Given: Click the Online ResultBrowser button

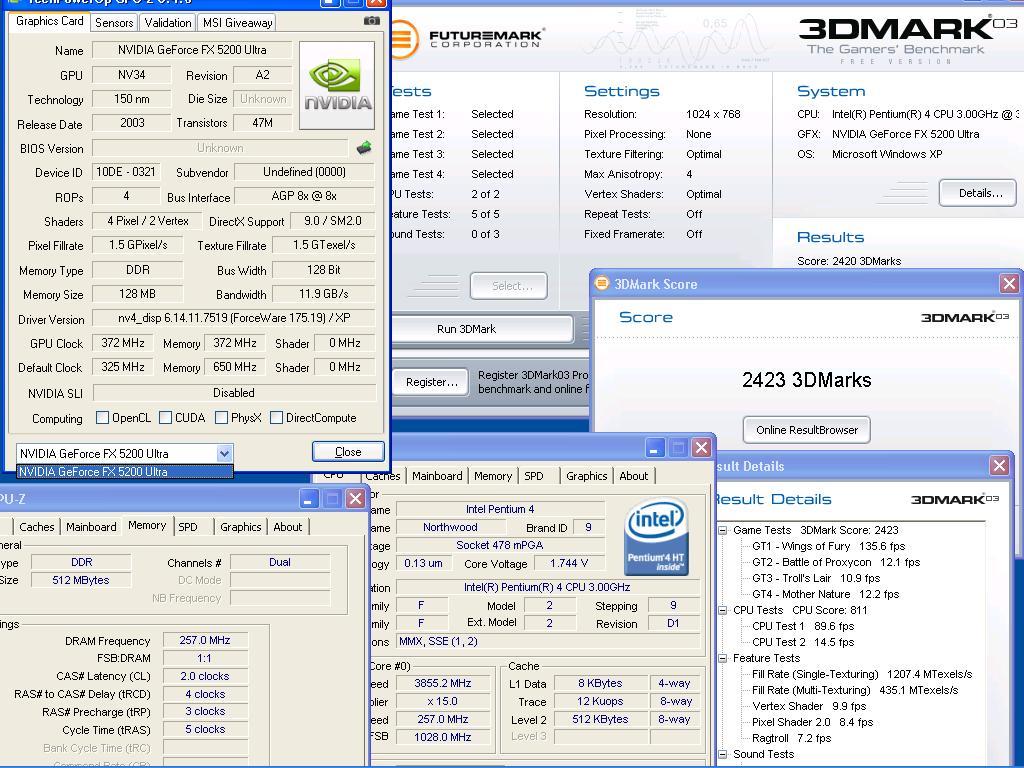Looking at the screenshot, I should pos(807,430).
